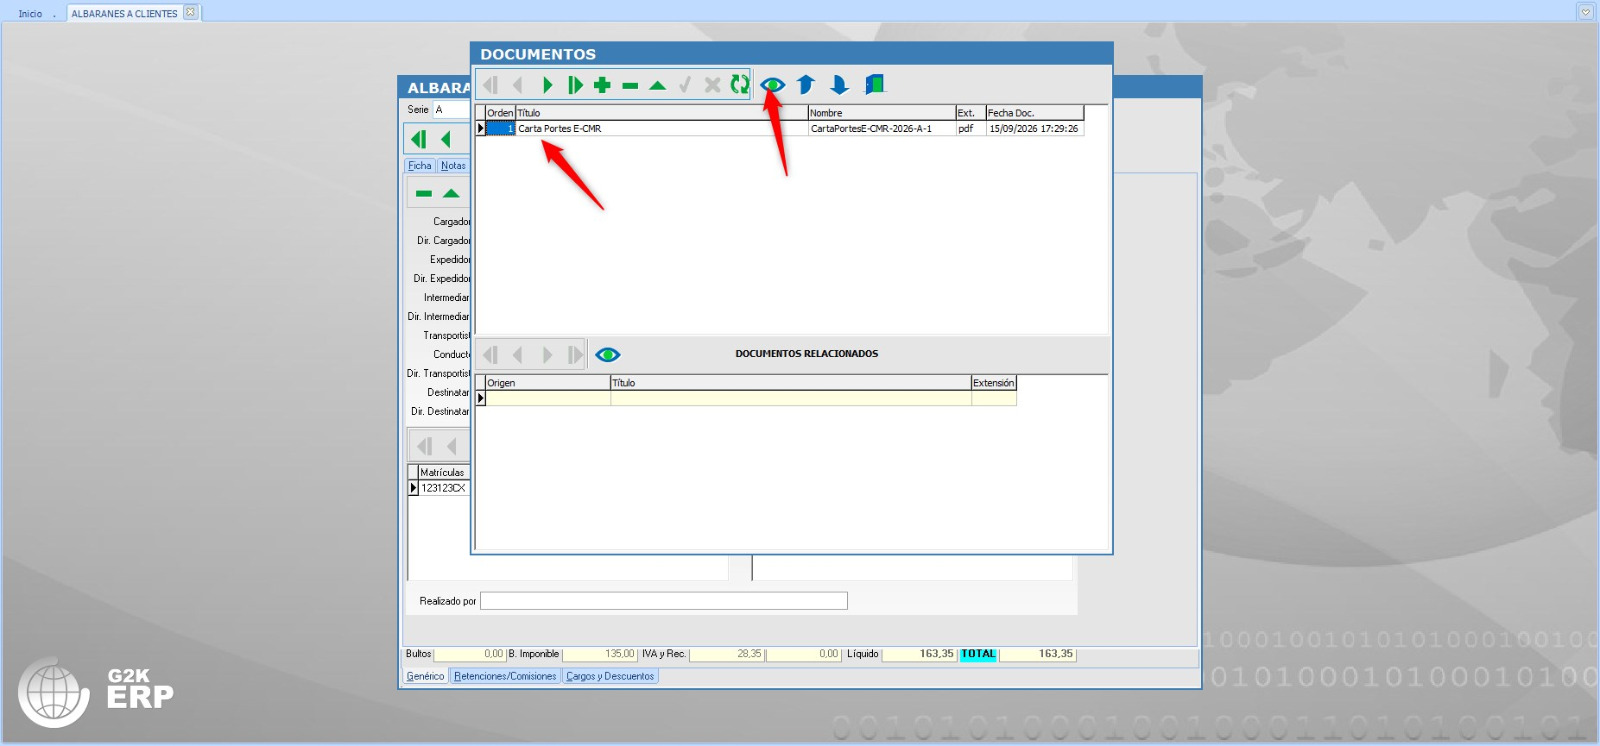Open the Inicio tab

tap(30, 14)
